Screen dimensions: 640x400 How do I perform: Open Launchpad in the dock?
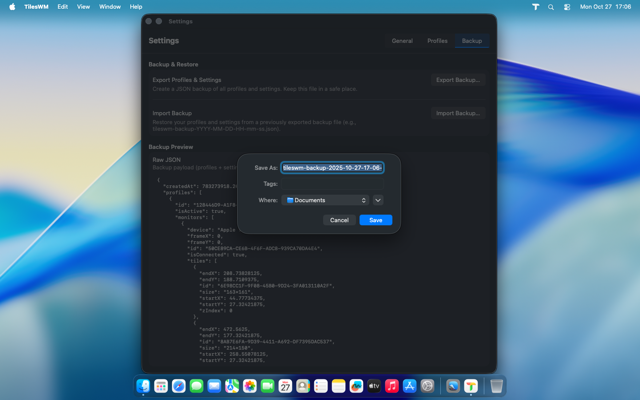click(x=161, y=386)
